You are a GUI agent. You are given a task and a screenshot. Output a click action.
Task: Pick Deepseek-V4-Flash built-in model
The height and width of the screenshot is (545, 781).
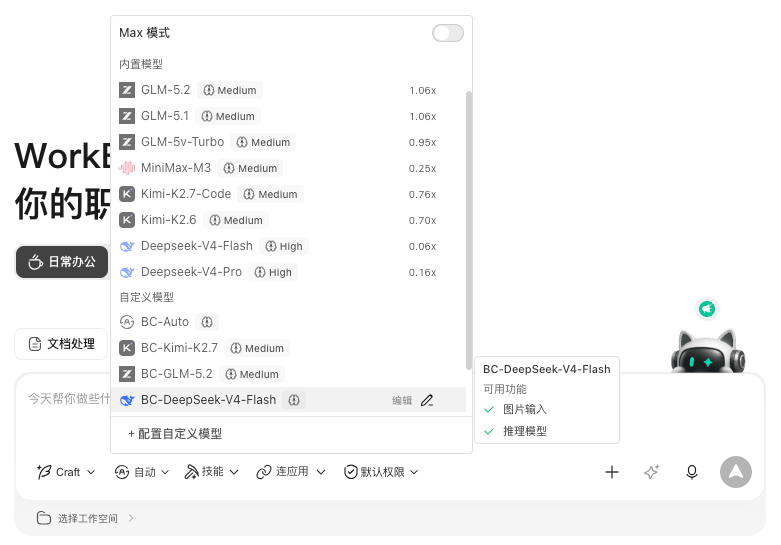click(289, 246)
